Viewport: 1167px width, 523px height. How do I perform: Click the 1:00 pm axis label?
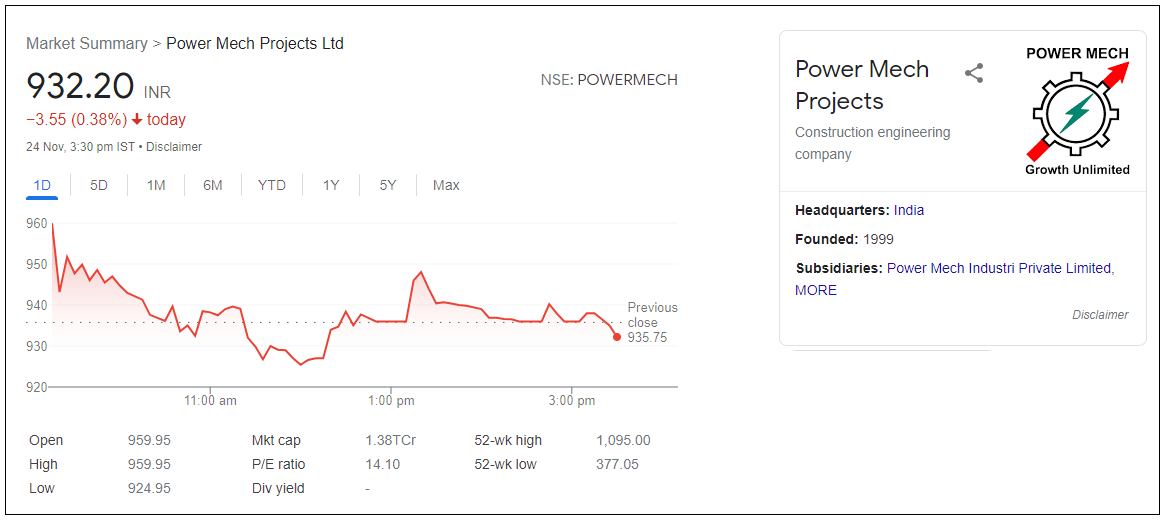coord(391,401)
